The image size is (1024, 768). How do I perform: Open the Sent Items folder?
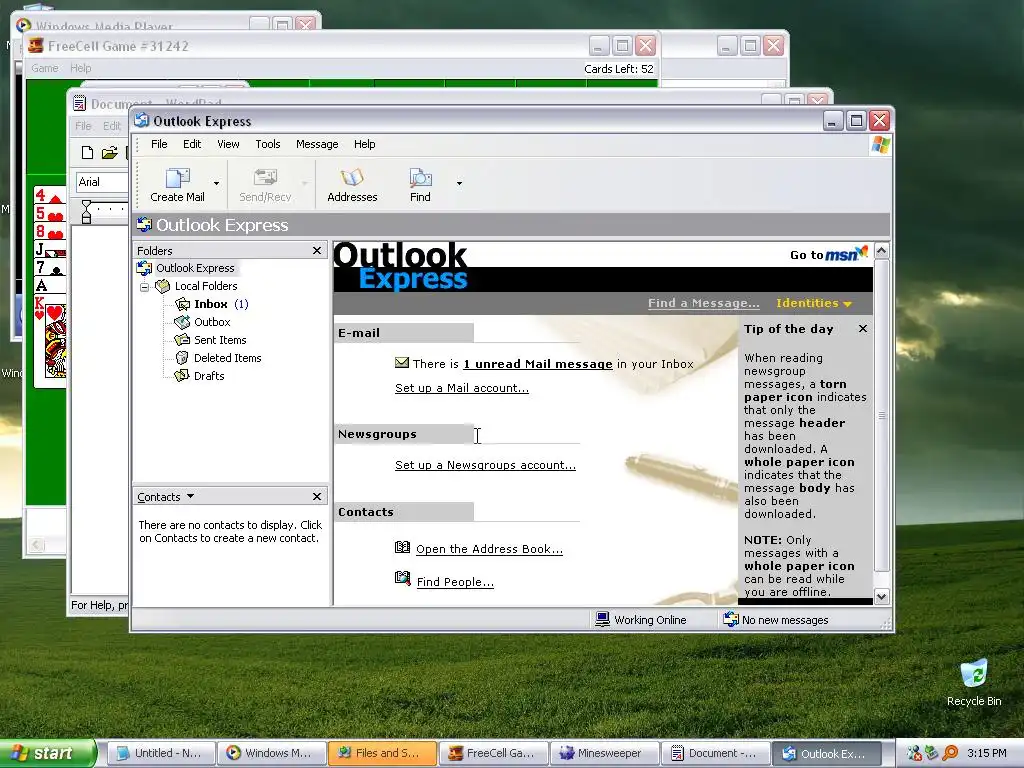[x=220, y=340]
